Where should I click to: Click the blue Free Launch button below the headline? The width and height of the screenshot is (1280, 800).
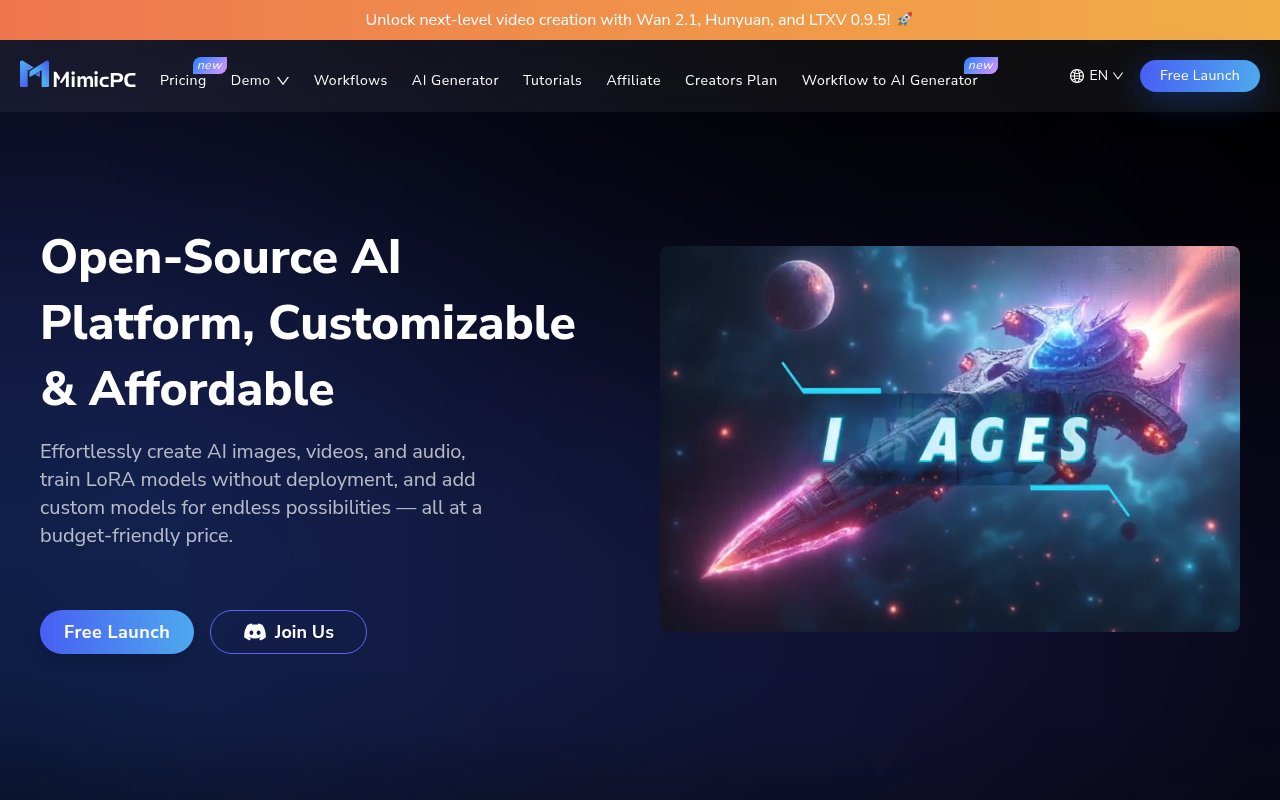tap(117, 632)
